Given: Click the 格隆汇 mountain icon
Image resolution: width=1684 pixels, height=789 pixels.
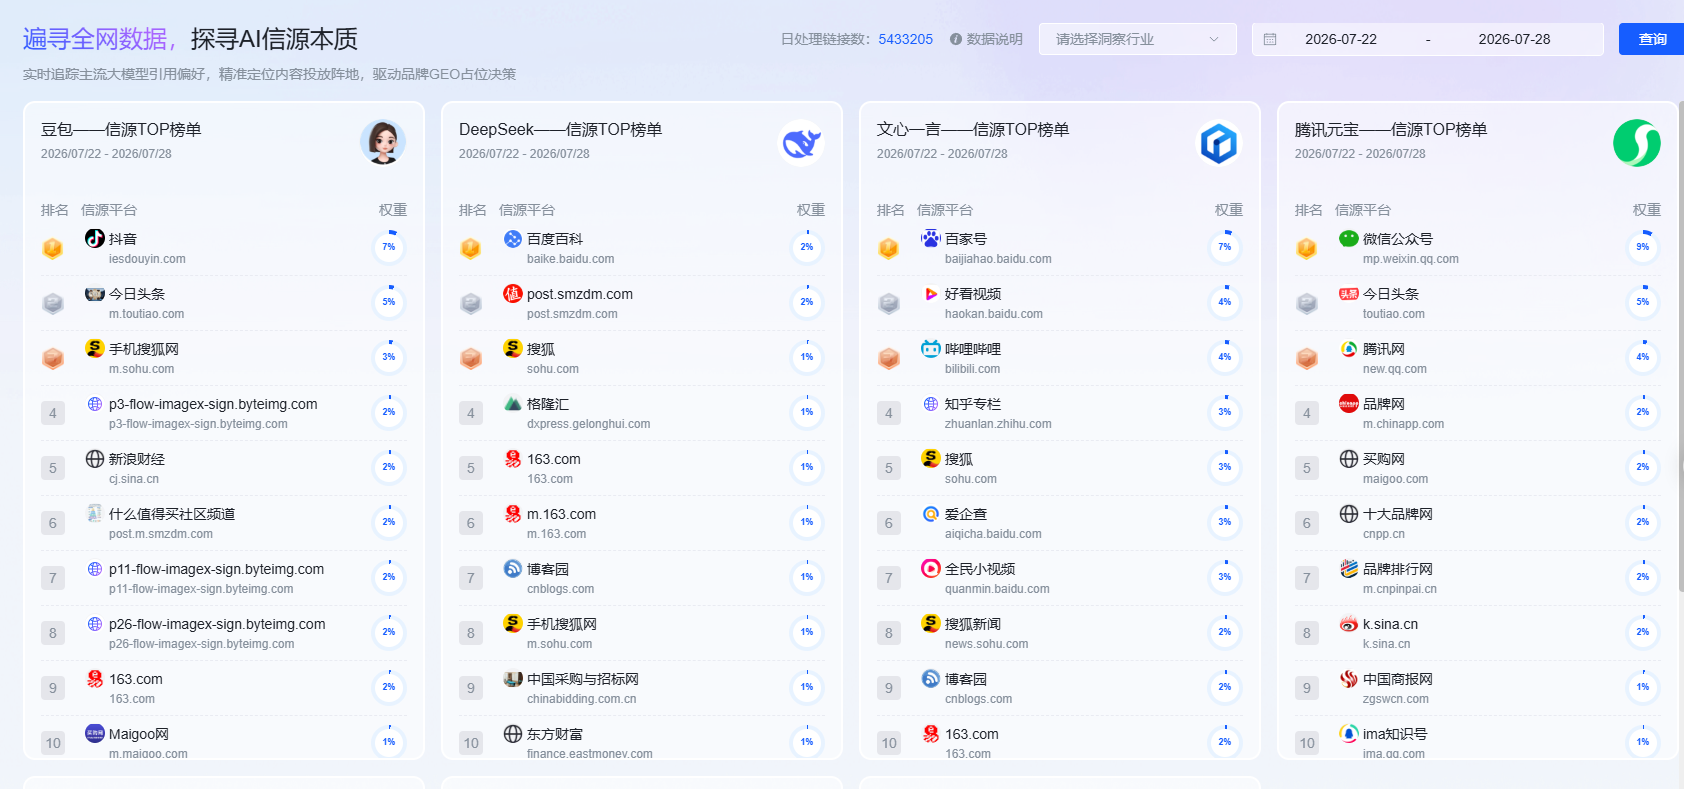Looking at the screenshot, I should pos(513,403).
